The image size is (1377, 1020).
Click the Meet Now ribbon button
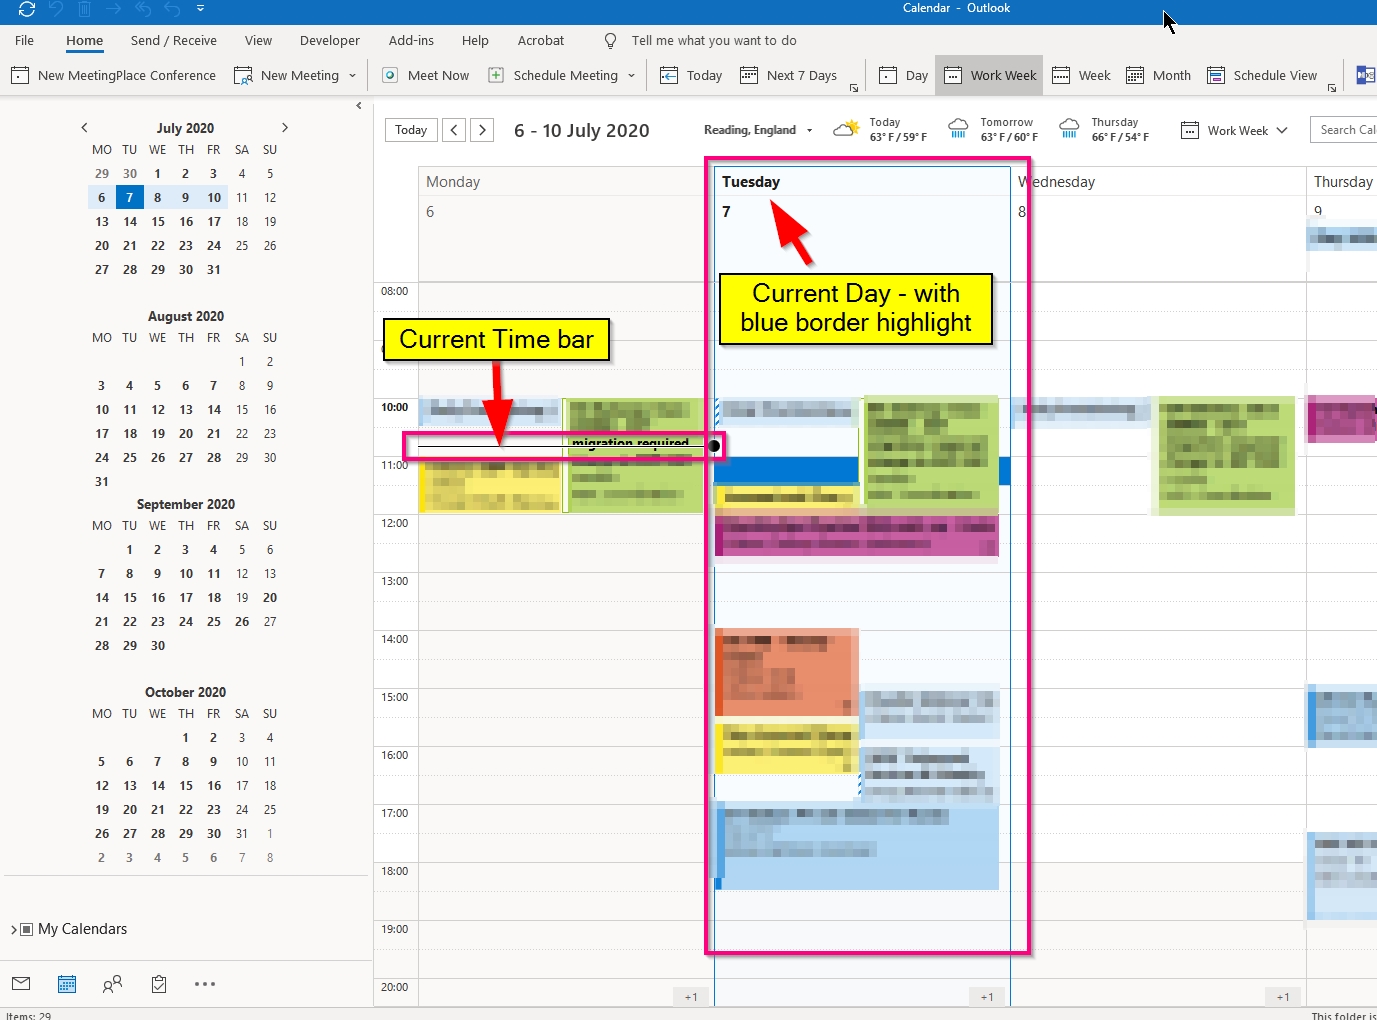[426, 76]
